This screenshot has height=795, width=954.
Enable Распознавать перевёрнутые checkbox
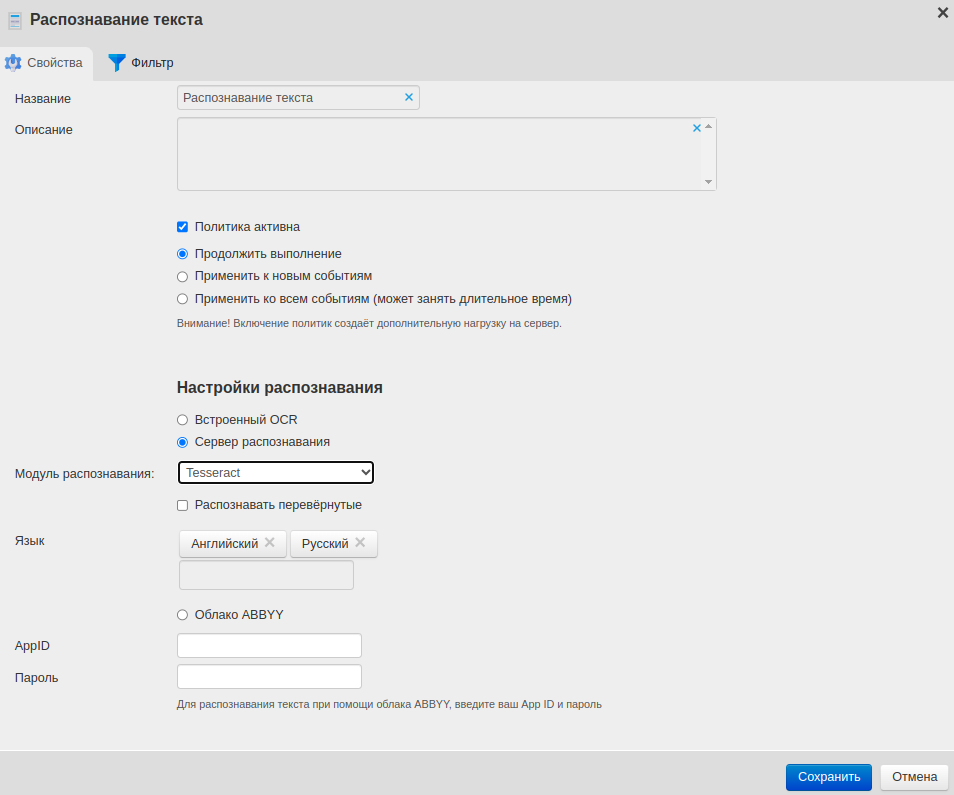tap(182, 505)
